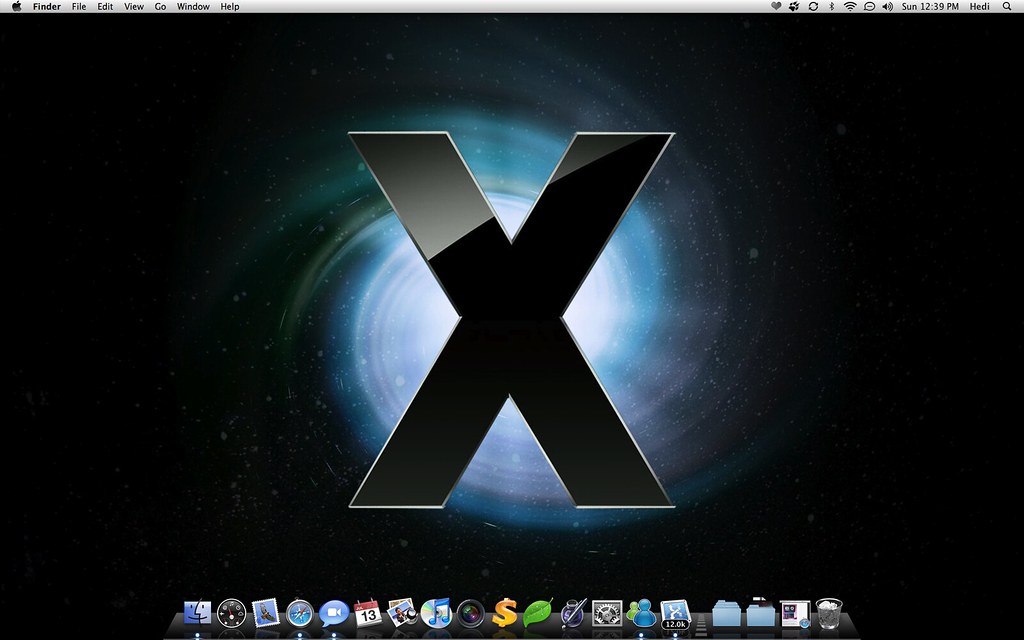
Task: Click the paw print menu bar icon
Action: [794, 7]
